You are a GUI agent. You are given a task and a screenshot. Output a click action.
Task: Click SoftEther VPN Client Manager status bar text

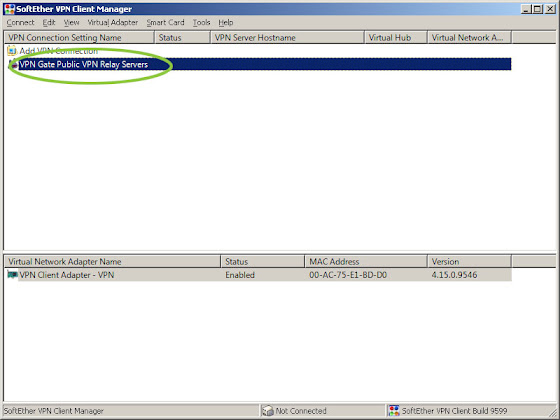54,411
